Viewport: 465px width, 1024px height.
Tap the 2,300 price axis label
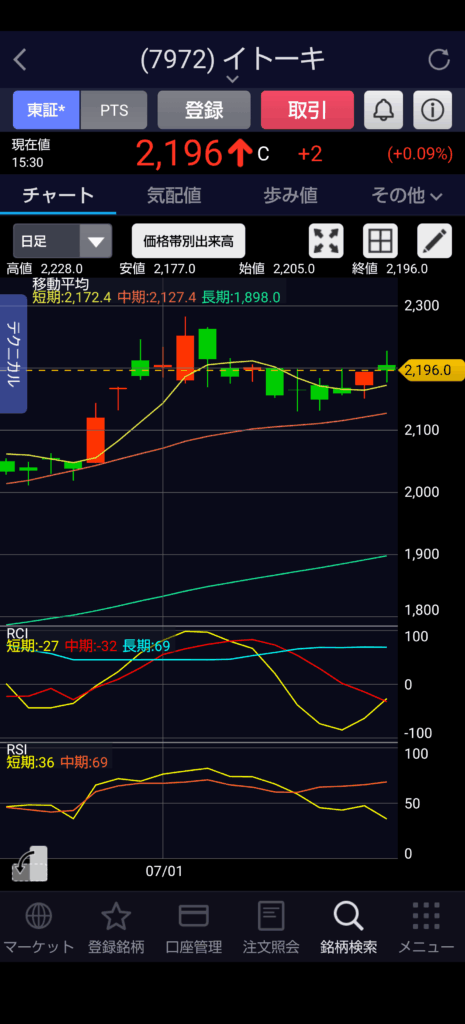pyautogui.click(x=421, y=305)
